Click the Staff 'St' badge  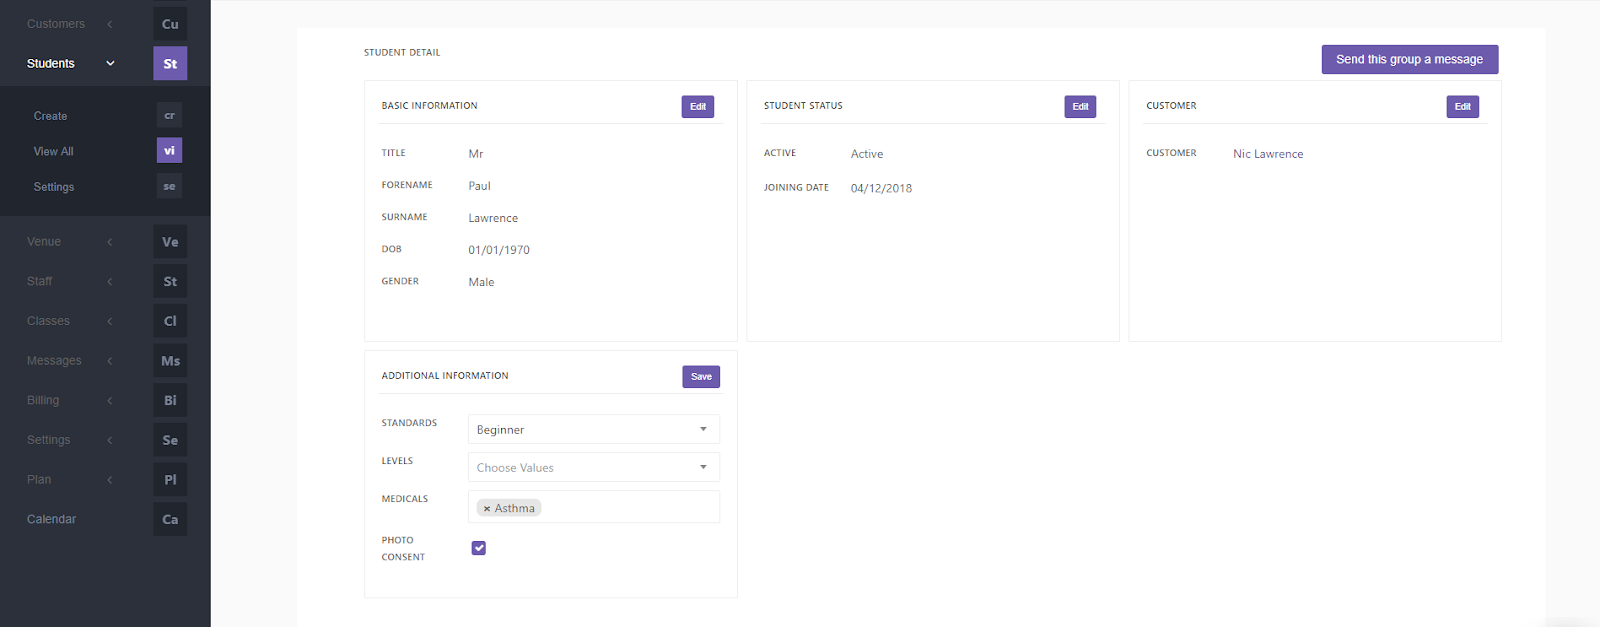click(170, 281)
